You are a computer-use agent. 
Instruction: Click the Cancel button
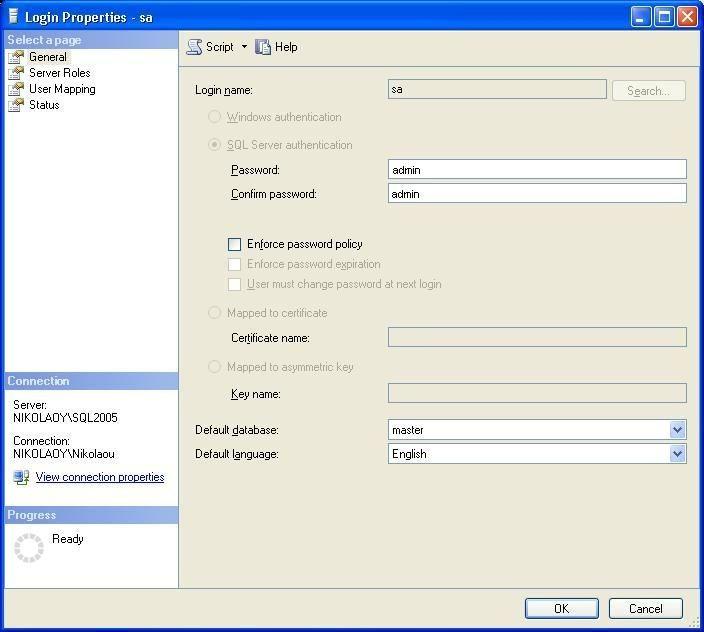click(x=646, y=609)
